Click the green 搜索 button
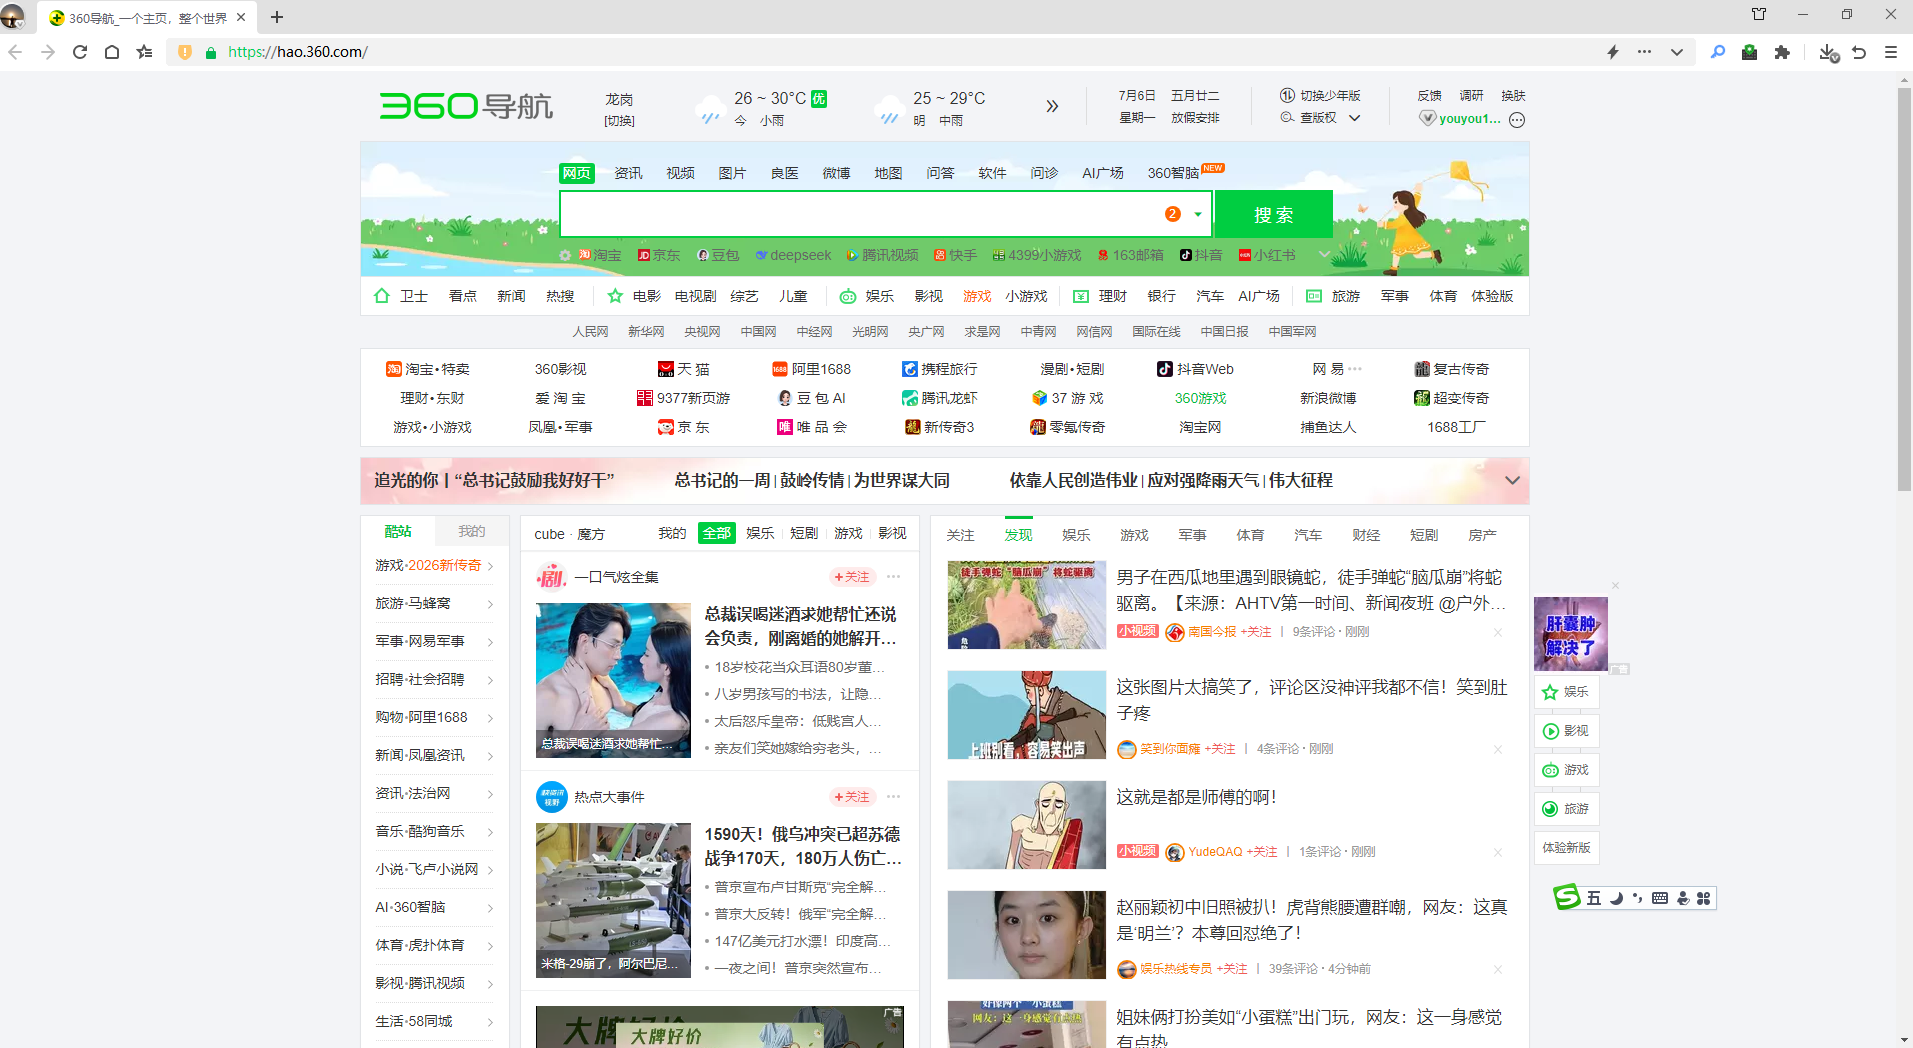 coord(1273,214)
